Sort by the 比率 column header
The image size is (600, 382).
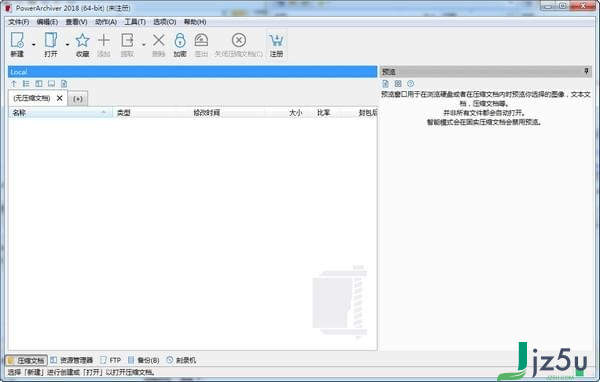point(324,113)
